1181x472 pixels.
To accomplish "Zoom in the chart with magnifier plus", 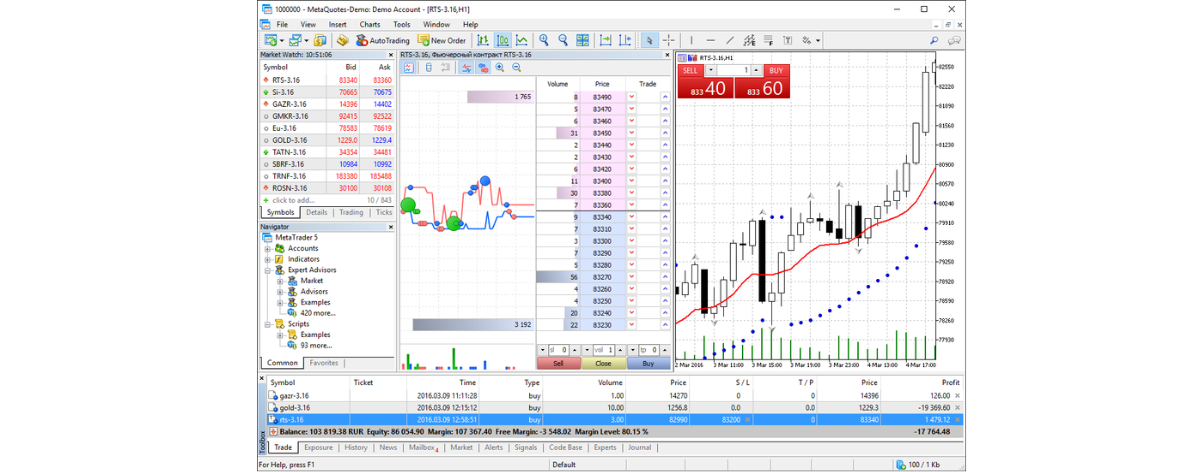I will (544, 40).
